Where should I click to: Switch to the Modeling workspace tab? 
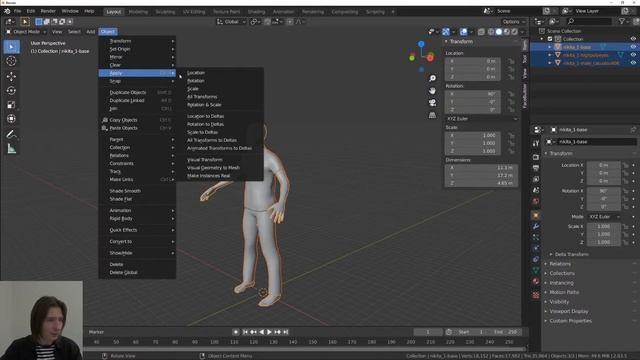[x=138, y=12]
